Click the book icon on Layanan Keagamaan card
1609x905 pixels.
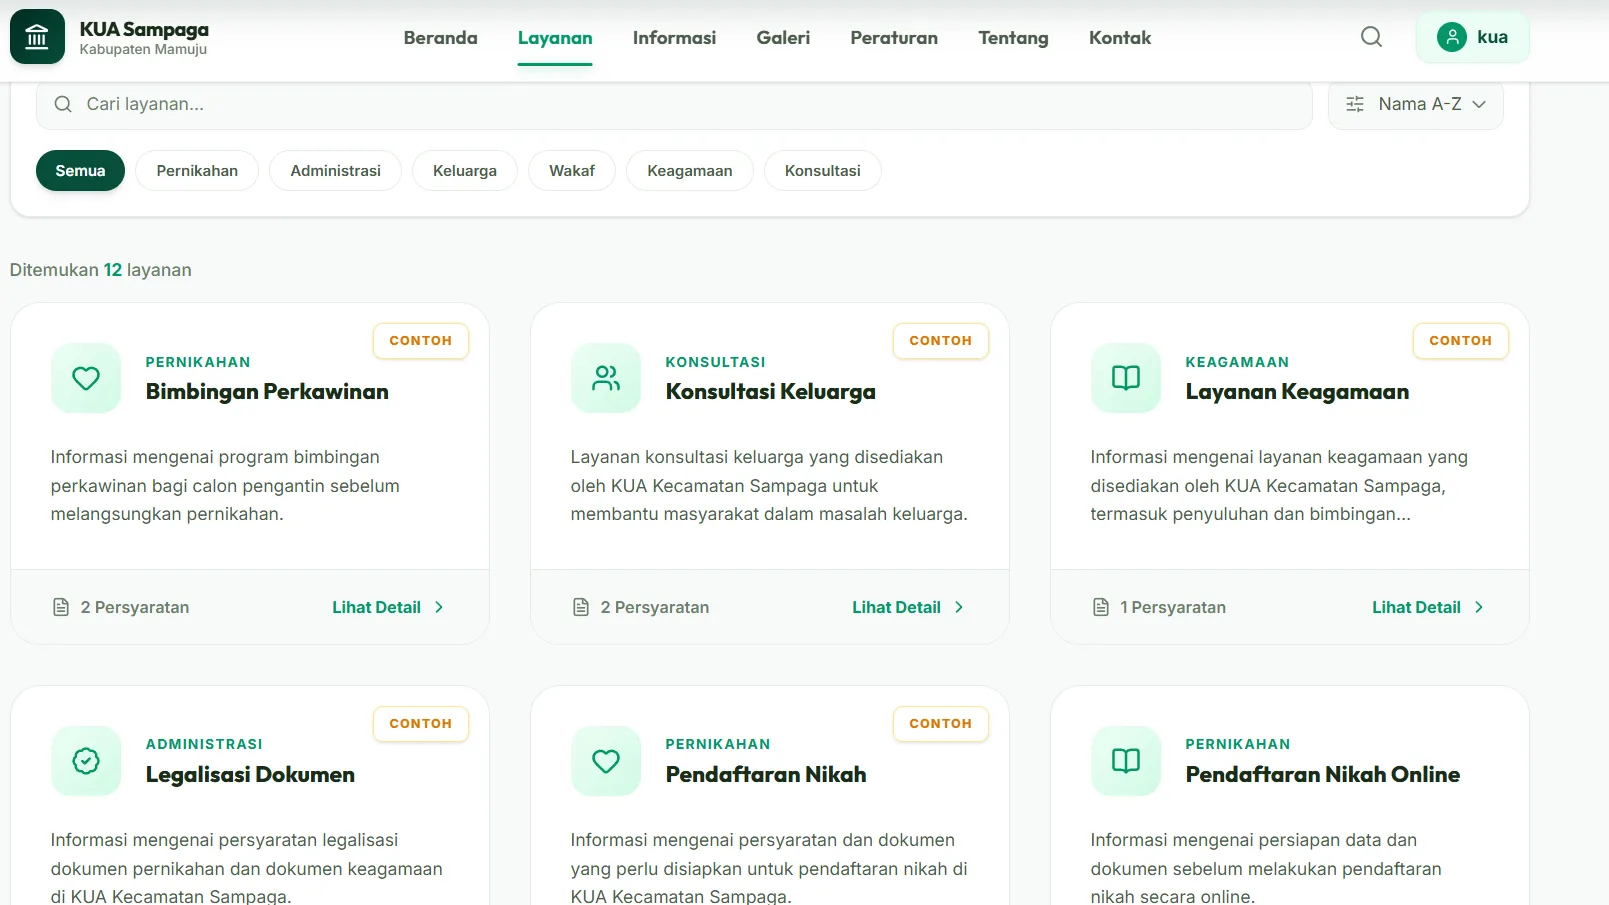click(x=1126, y=378)
